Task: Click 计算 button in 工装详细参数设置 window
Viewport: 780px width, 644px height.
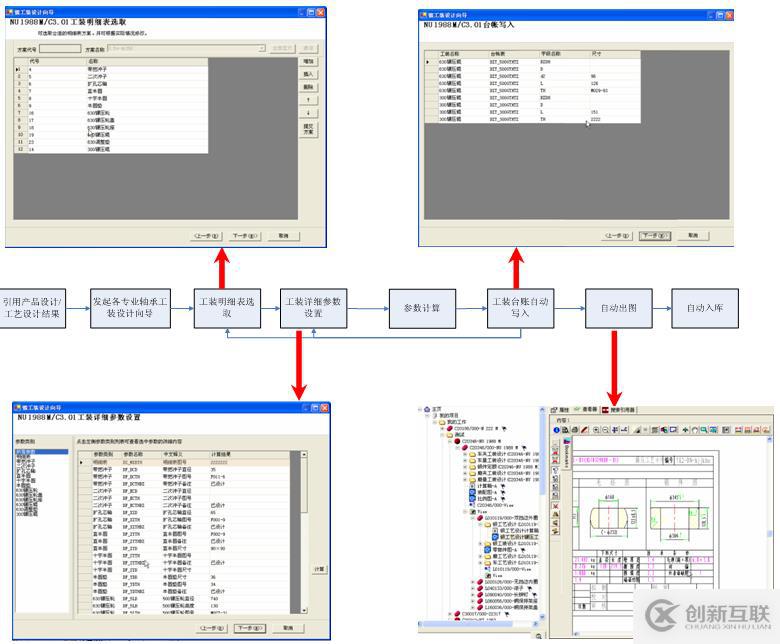Action: click(319, 569)
